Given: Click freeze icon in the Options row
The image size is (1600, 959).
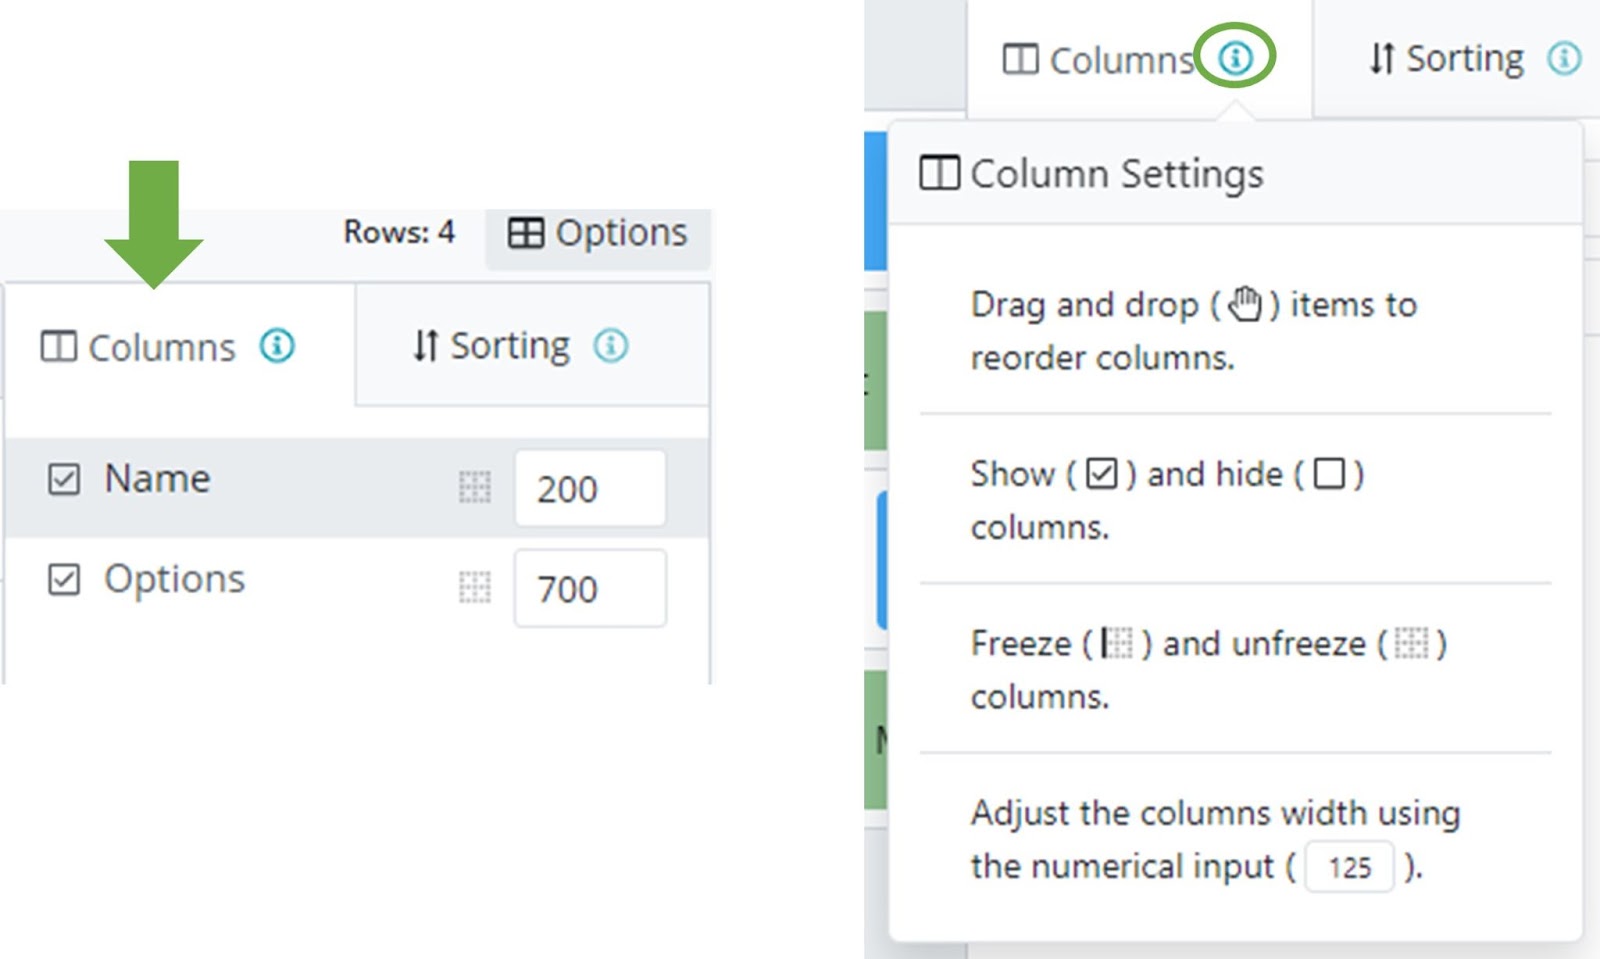Looking at the screenshot, I should 474,588.
